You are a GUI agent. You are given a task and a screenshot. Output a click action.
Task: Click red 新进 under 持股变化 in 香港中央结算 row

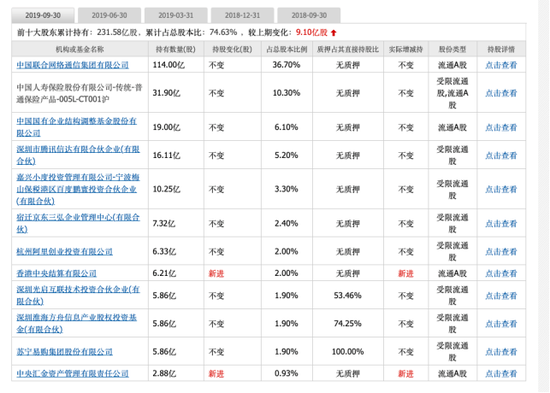[216, 273]
